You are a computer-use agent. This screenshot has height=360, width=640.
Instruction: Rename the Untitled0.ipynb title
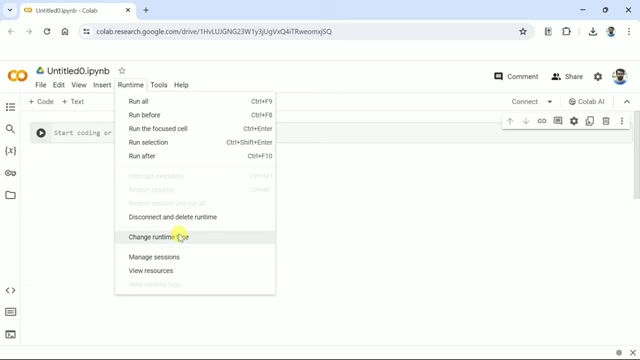click(78, 71)
